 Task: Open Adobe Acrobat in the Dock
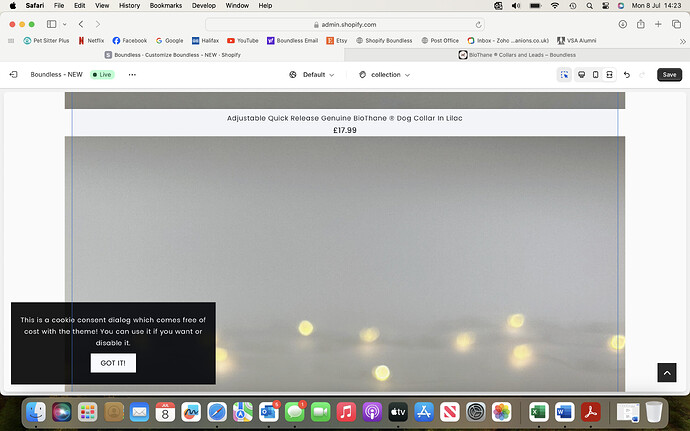pos(591,413)
